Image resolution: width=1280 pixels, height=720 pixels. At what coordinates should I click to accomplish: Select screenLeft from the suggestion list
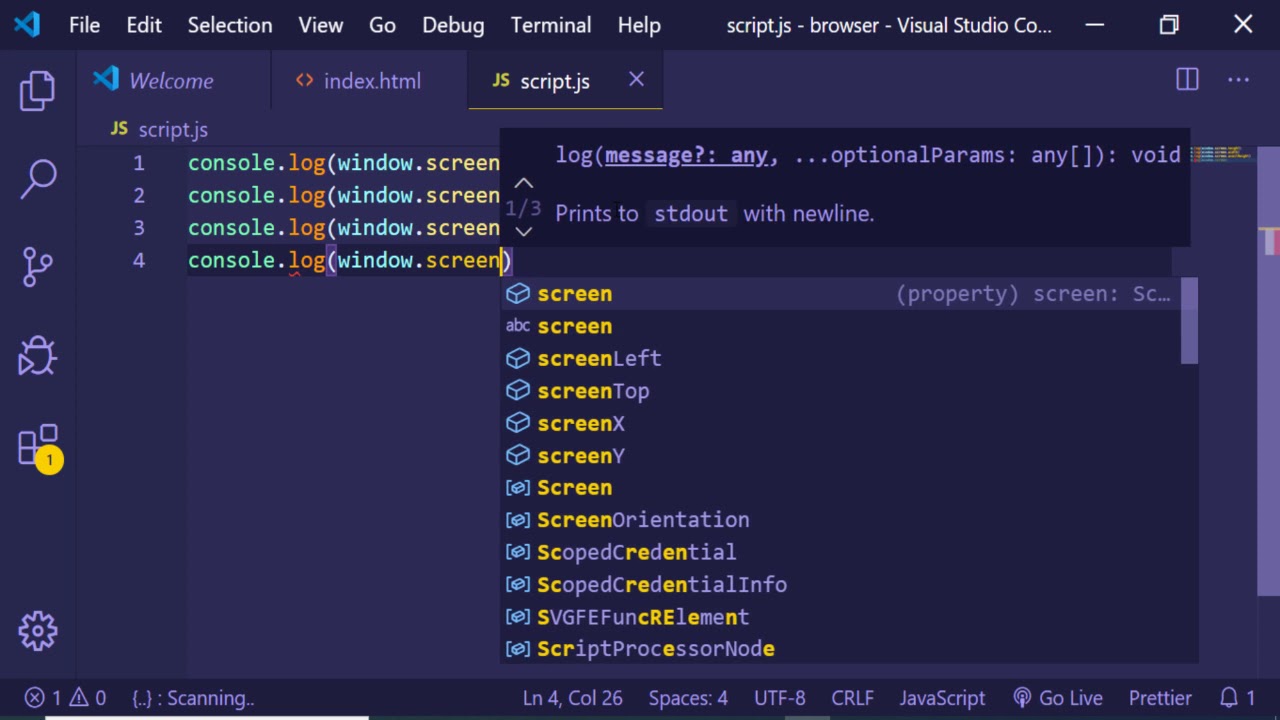(x=599, y=358)
